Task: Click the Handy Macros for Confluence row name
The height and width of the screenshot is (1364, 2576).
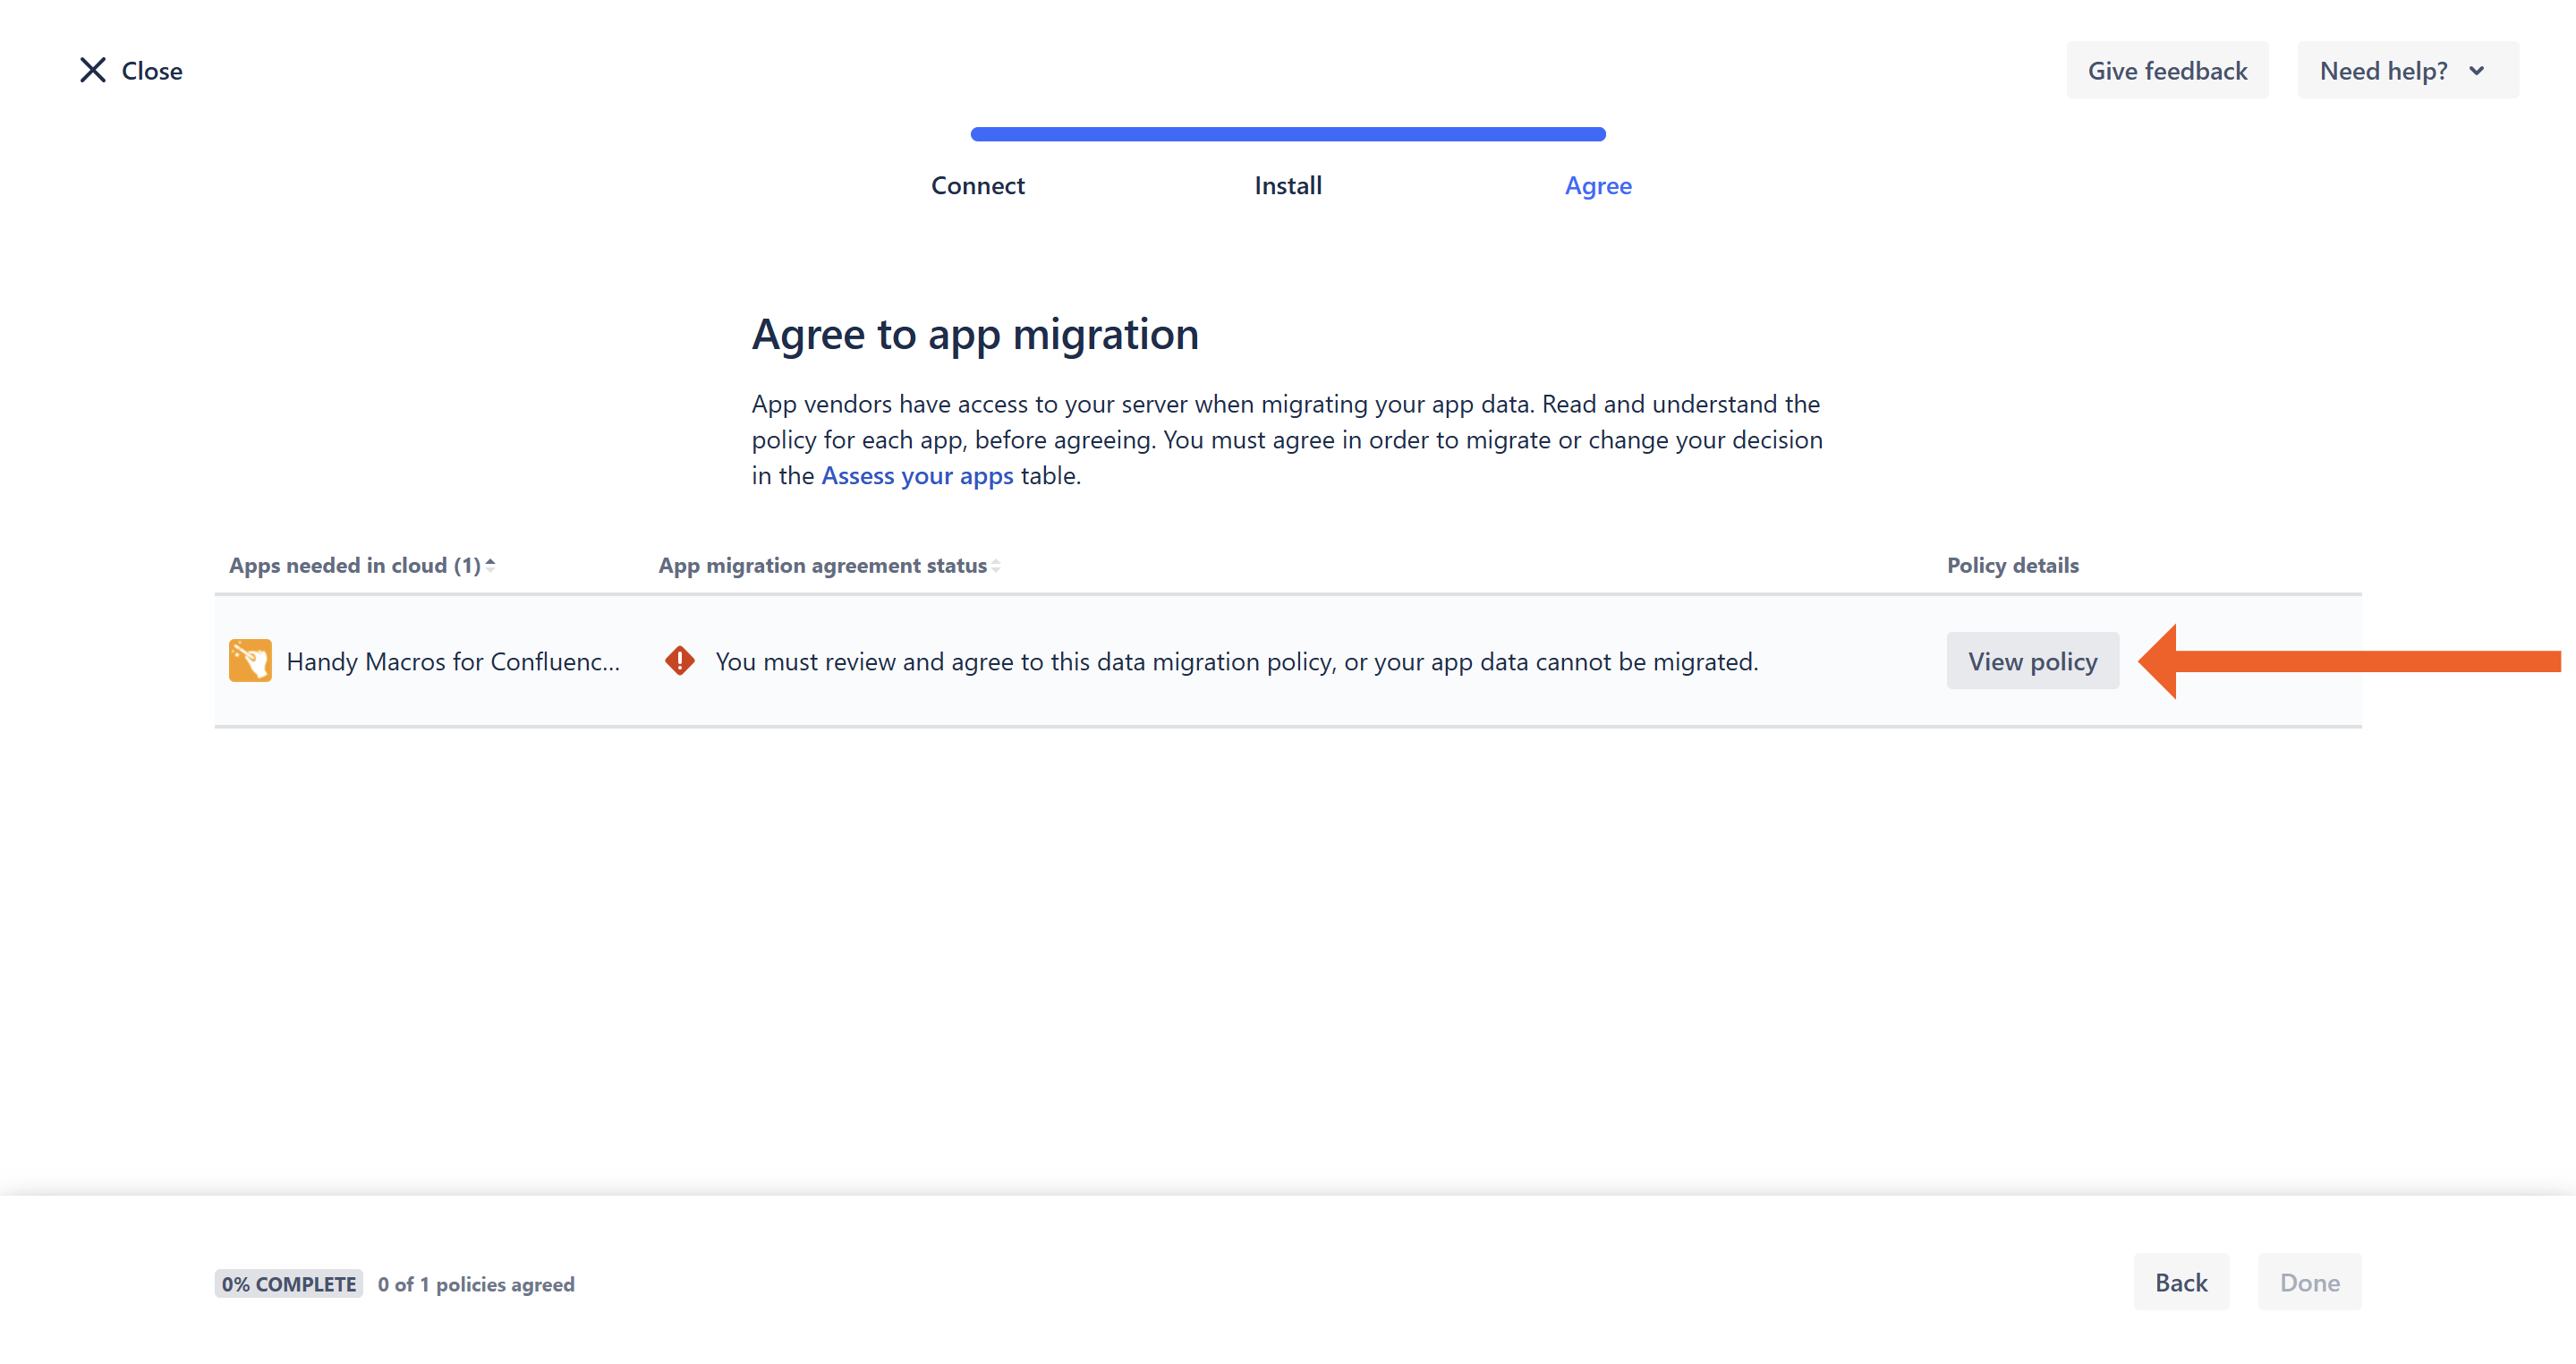Action: click(453, 661)
